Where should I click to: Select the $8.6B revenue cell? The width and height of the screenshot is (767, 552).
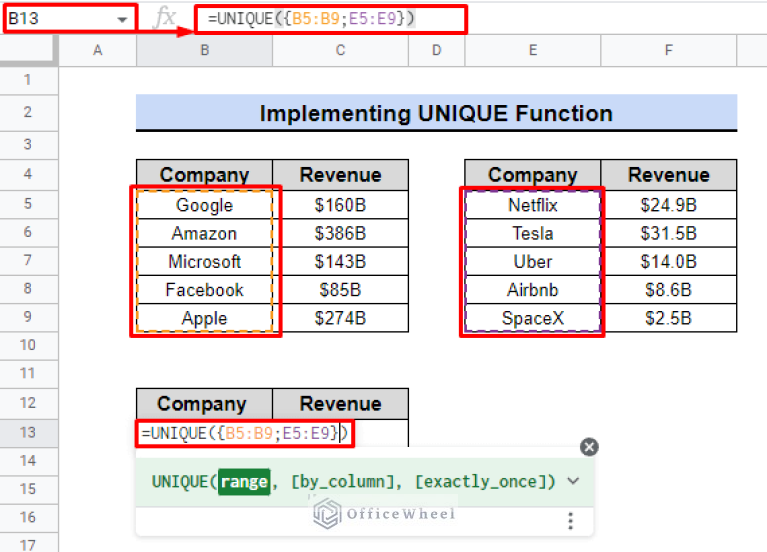(x=669, y=290)
